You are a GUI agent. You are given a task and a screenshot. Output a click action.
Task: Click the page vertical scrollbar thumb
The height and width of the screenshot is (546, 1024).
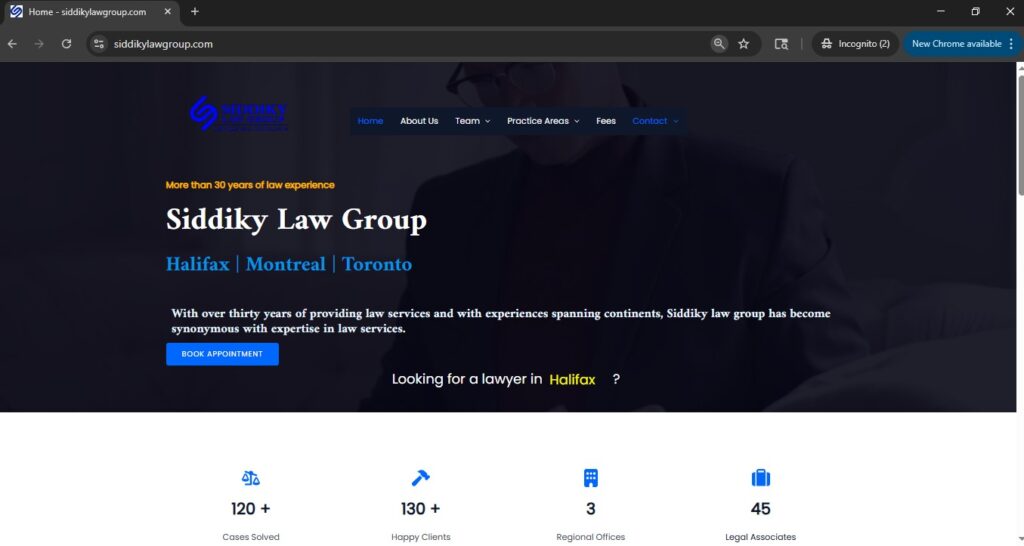1020,134
